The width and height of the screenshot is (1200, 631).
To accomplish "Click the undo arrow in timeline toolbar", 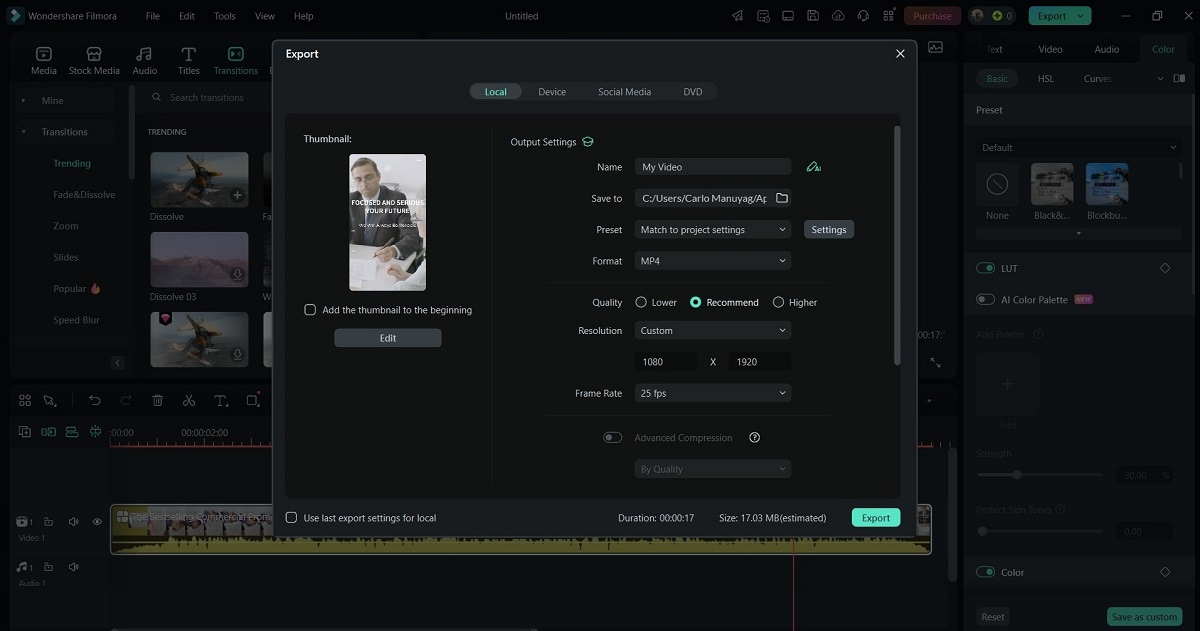I will pos(94,400).
